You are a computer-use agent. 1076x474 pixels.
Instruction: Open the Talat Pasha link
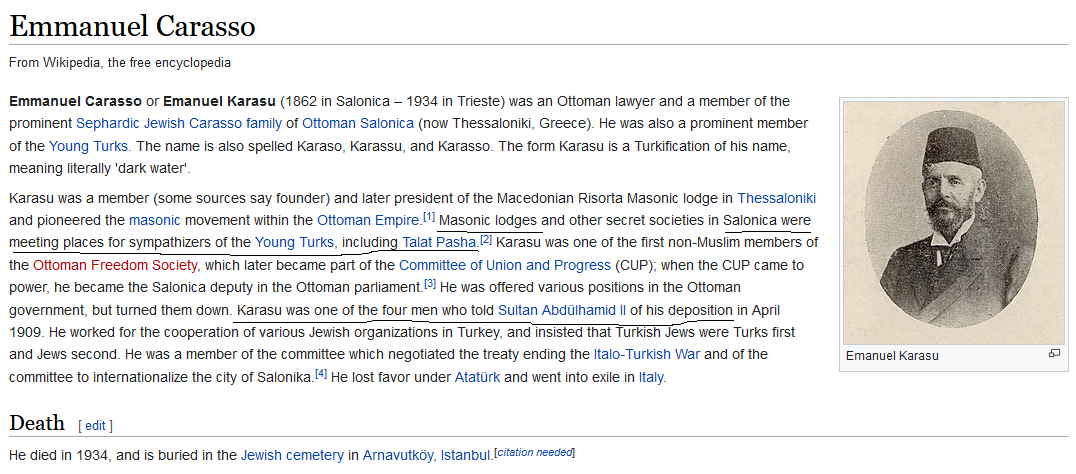click(x=439, y=243)
